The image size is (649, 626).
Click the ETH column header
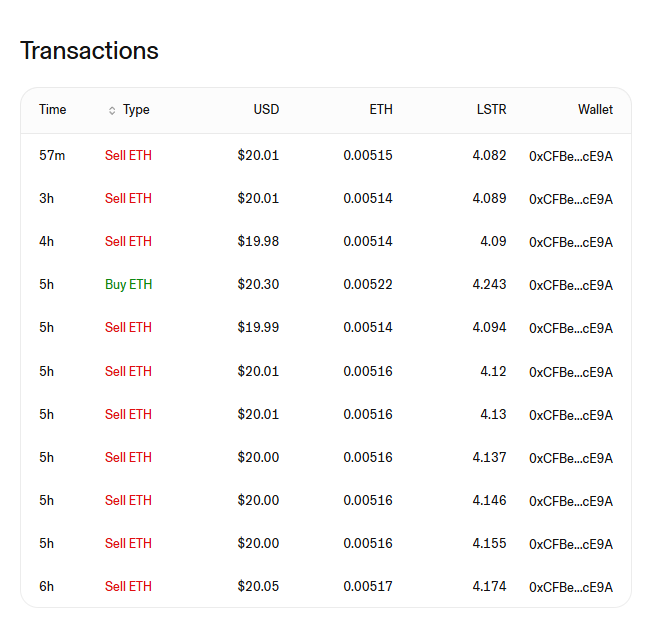point(381,110)
